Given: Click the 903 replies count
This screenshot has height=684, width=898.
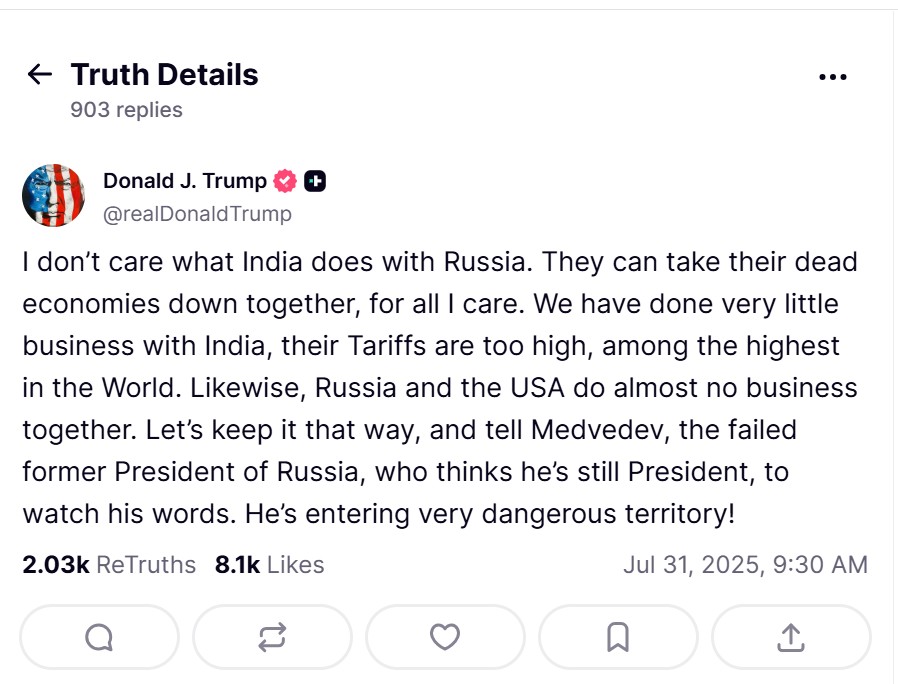Looking at the screenshot, I should point(126,110).
